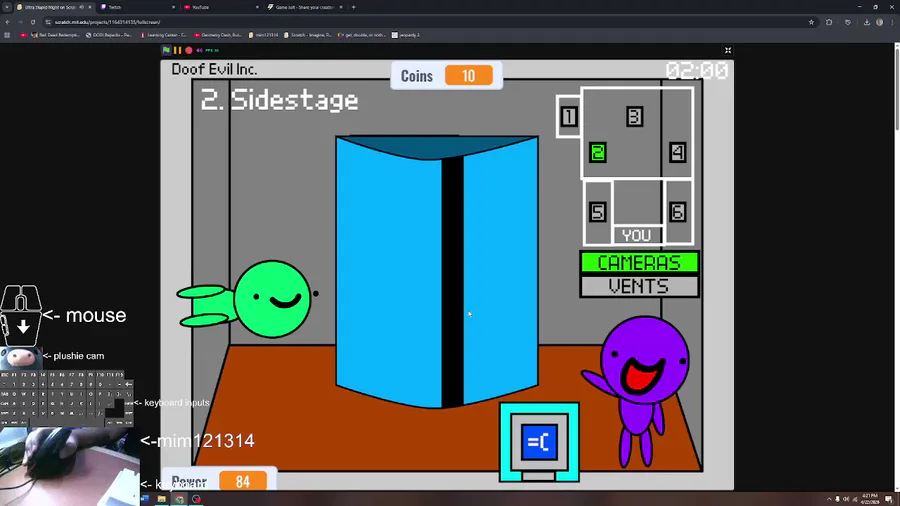Switch to the Game Jolt browser tab
The width and height of the screenshot is (900, 506).
(x=305, y=7)
